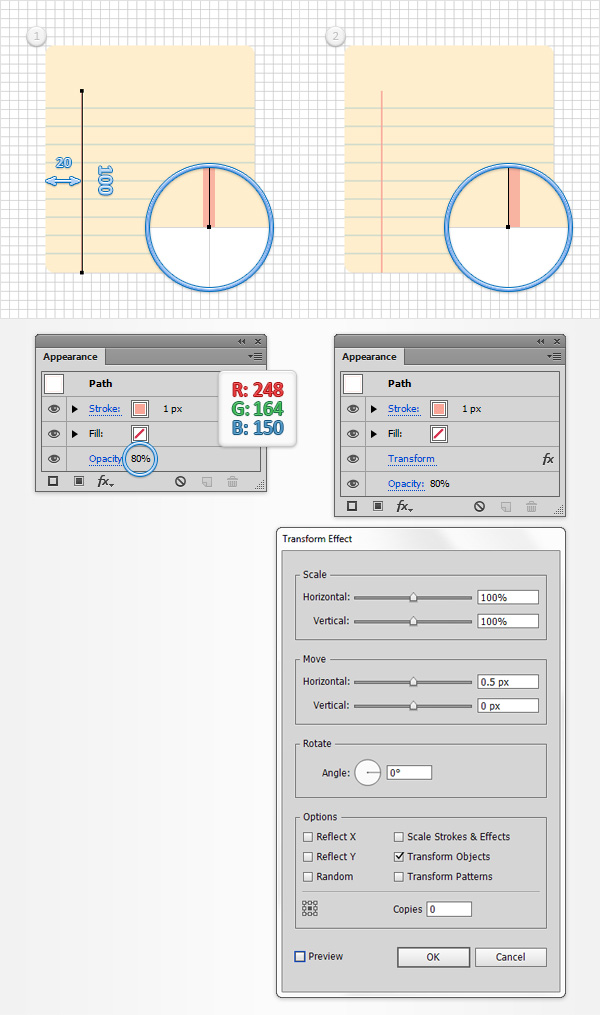
Task: Toggle Fill visibility in right Appearance panel
Action: click(x=353, y=434)
